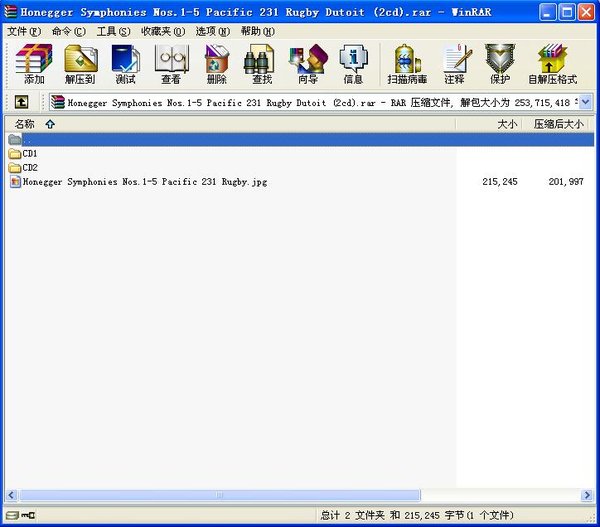The image size is (600, 527).
Task: Click the RAR archive icon in address bar
Action: [58, 102]
